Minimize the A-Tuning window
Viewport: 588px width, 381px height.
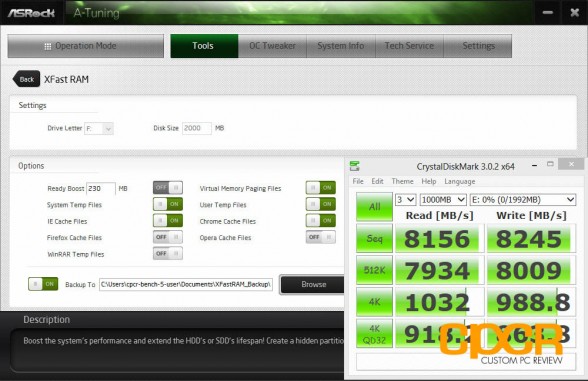(548, 12)
